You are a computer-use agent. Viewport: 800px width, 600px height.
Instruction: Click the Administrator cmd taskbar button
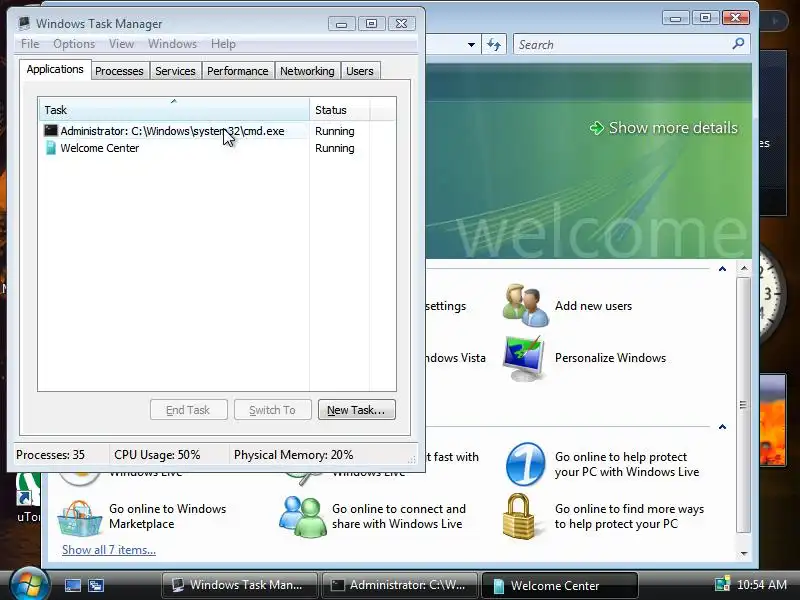399,585
